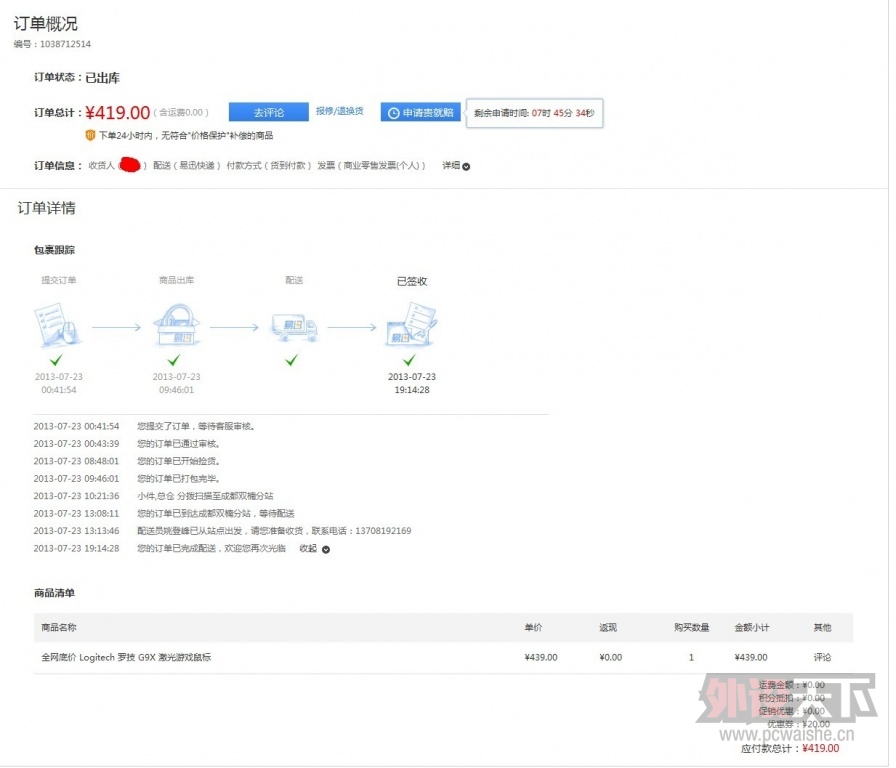The image size is (896, 768).
Task: Click the 配送（易迅快递）info text
Action: pos(186,166)
